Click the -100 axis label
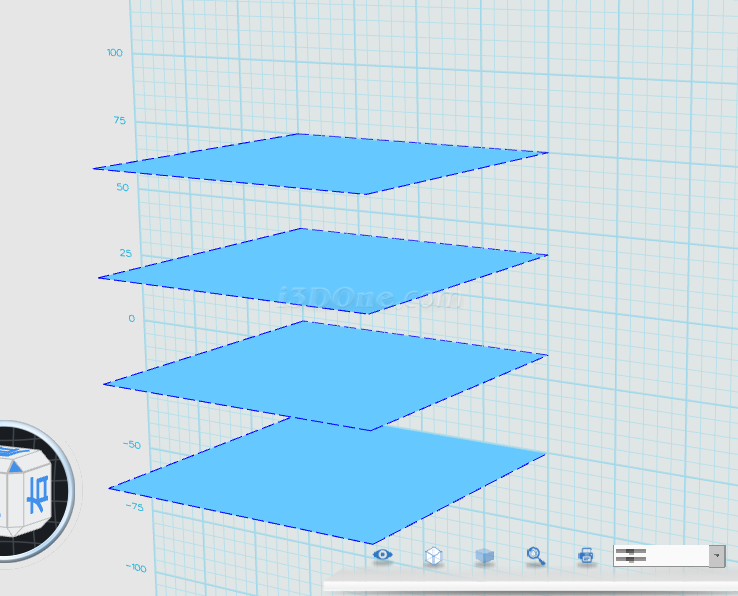 (136, 569)
